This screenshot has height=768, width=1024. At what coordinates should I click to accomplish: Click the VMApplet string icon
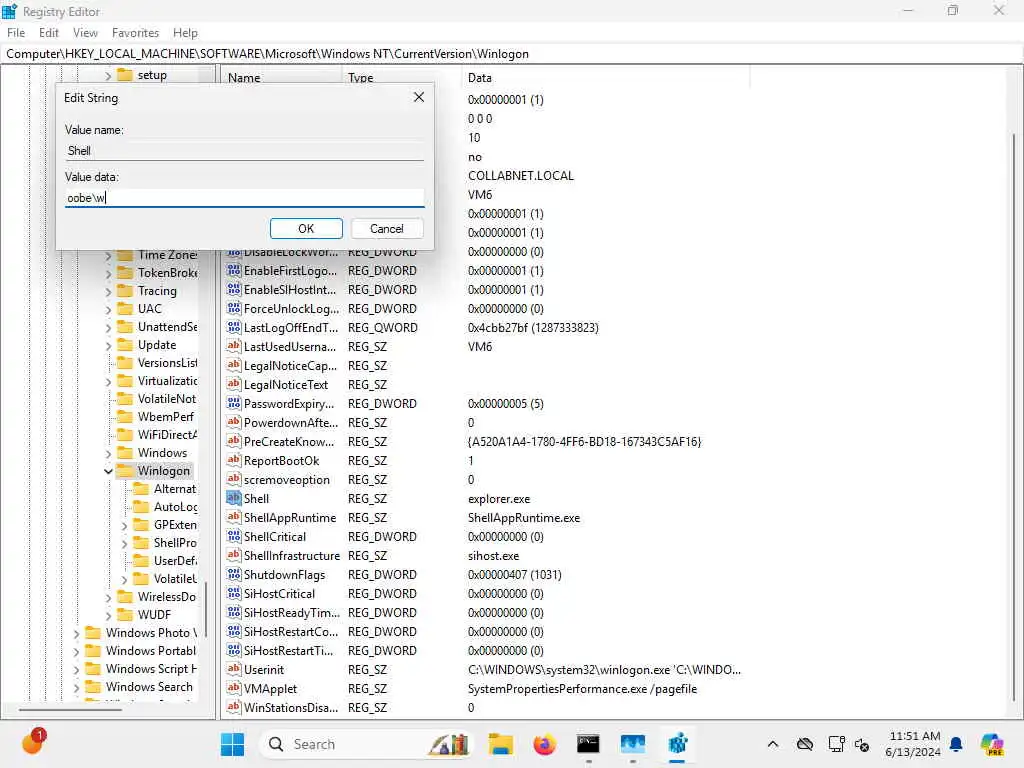point(233,688)
